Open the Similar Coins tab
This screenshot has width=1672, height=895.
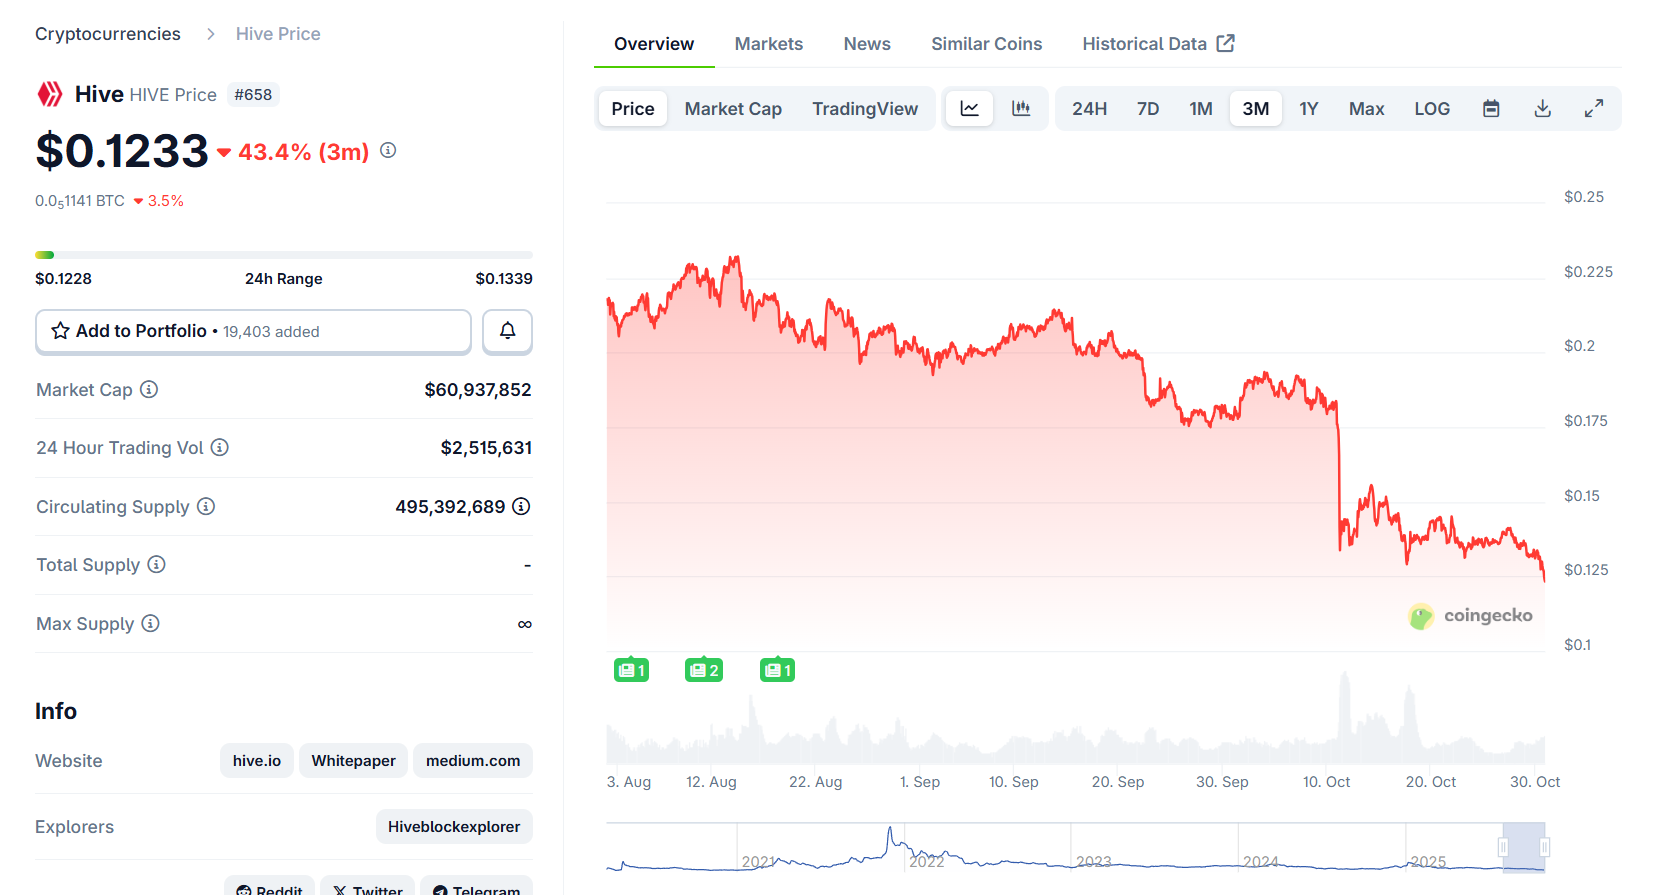coord(986,44)
